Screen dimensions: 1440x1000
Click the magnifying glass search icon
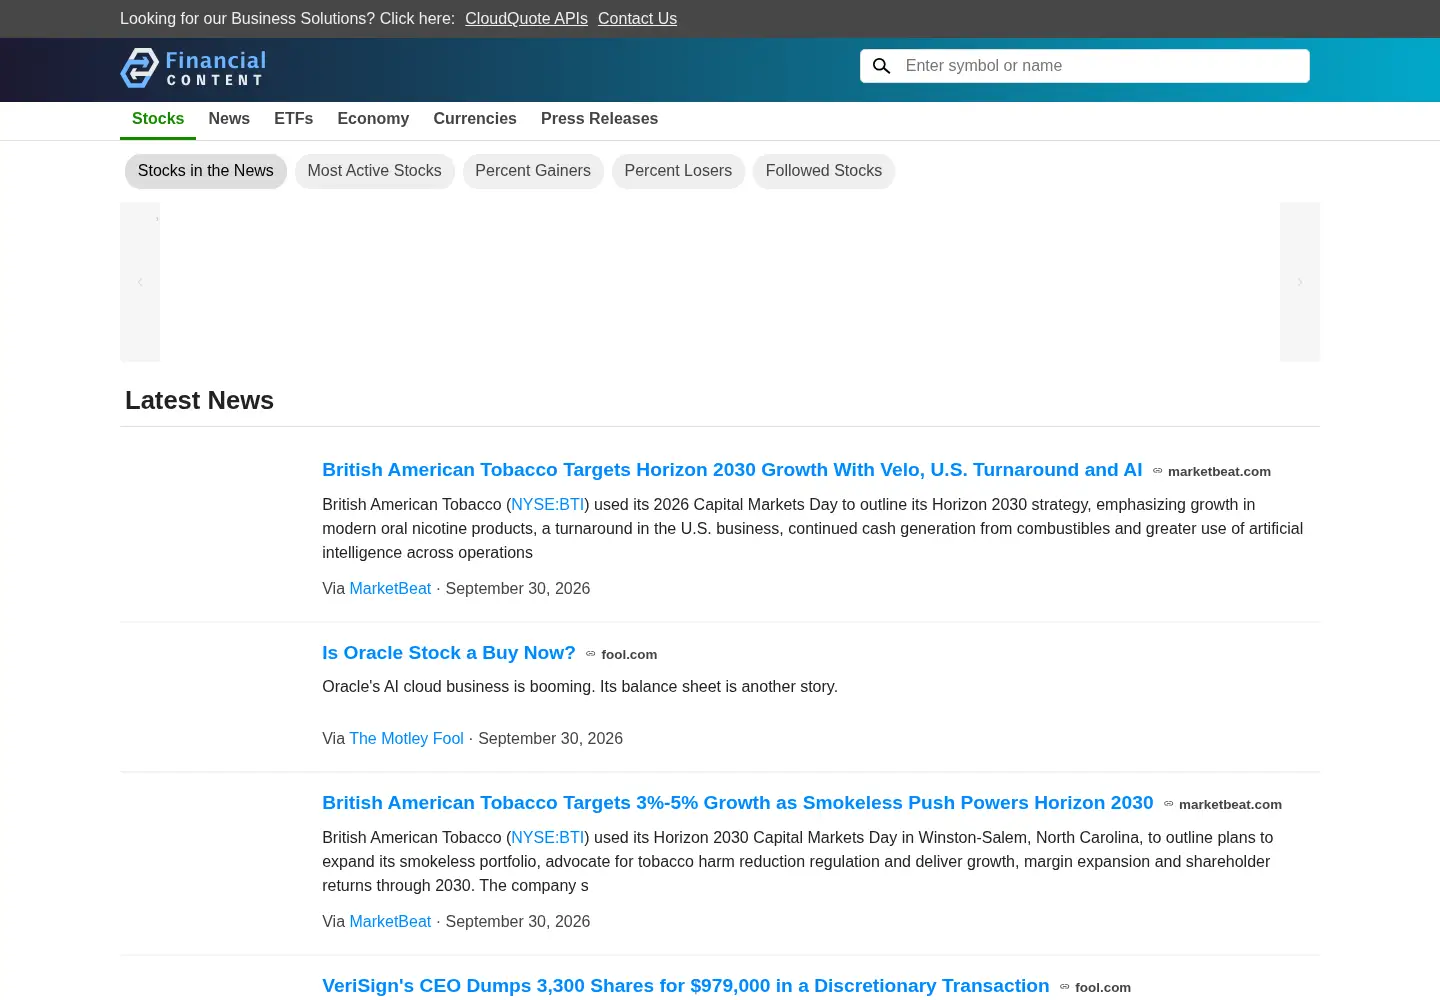[881, 66]
